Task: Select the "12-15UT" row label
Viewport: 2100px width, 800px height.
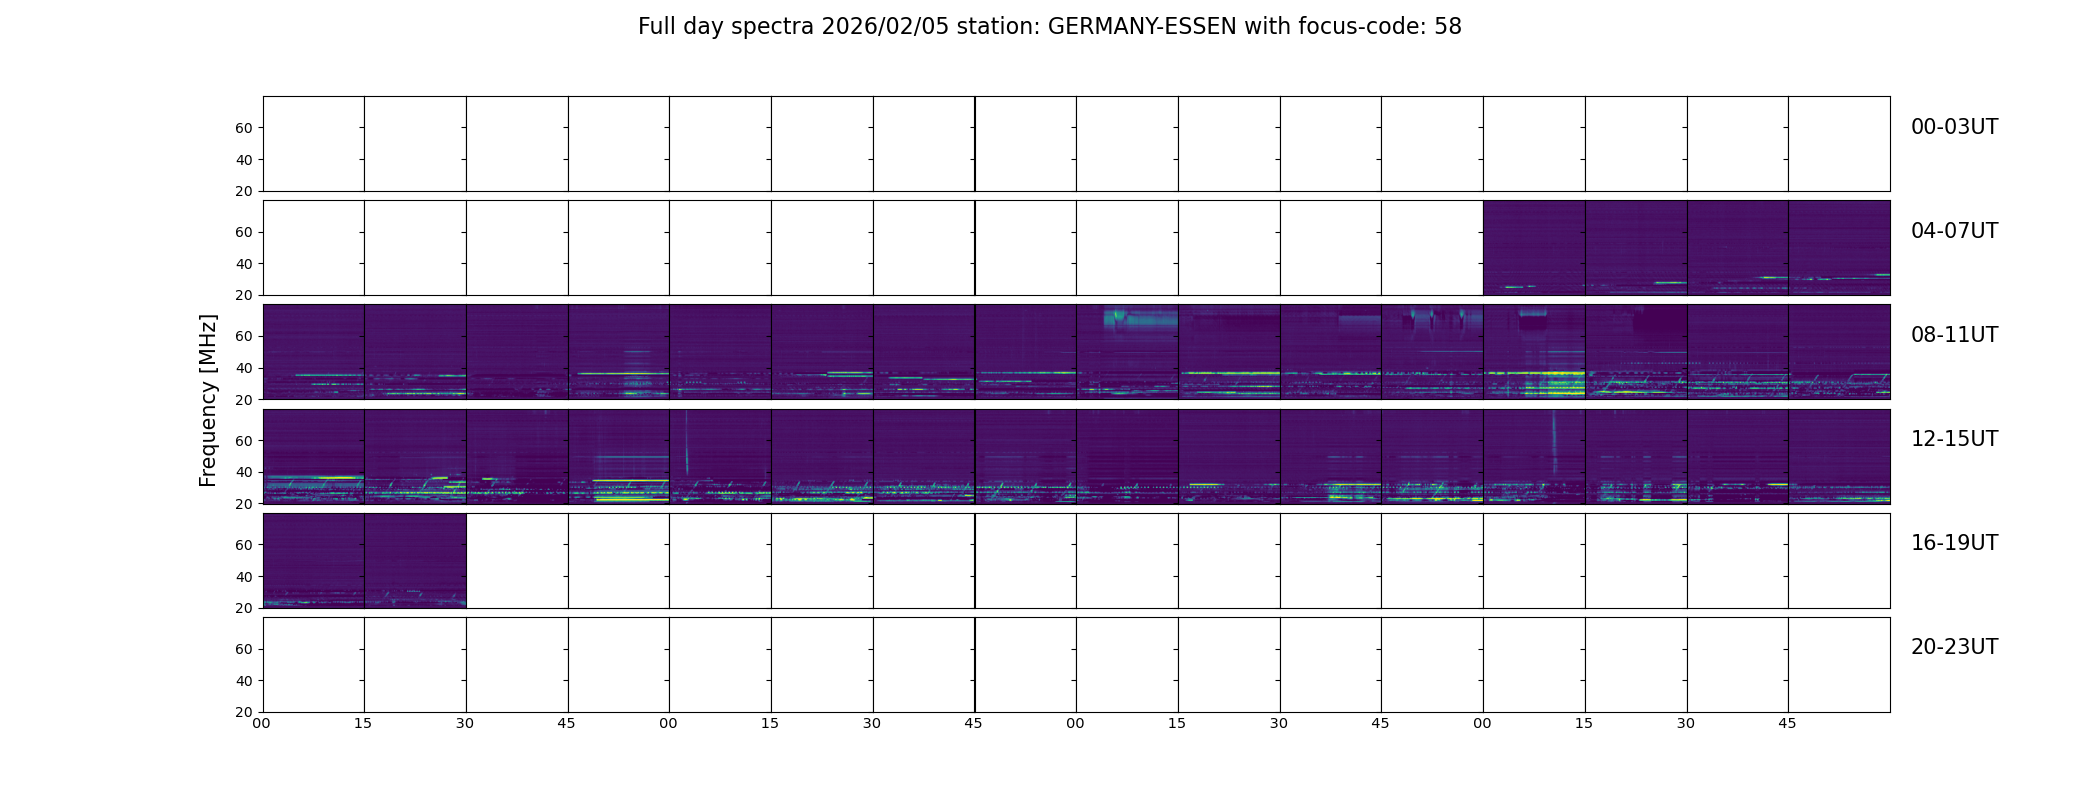Action: [1954, 439]
